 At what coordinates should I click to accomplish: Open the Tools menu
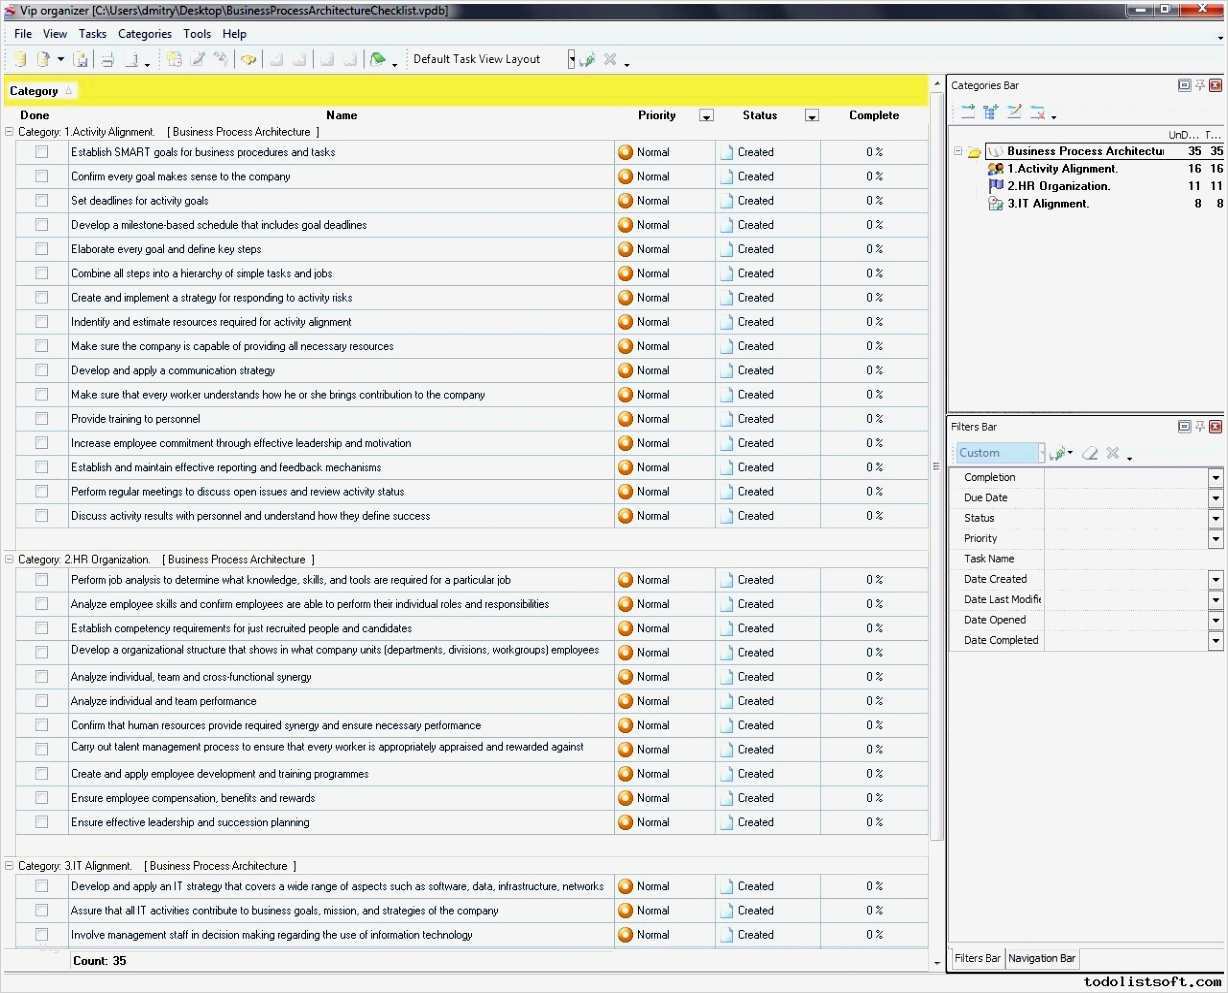(197, 34)
